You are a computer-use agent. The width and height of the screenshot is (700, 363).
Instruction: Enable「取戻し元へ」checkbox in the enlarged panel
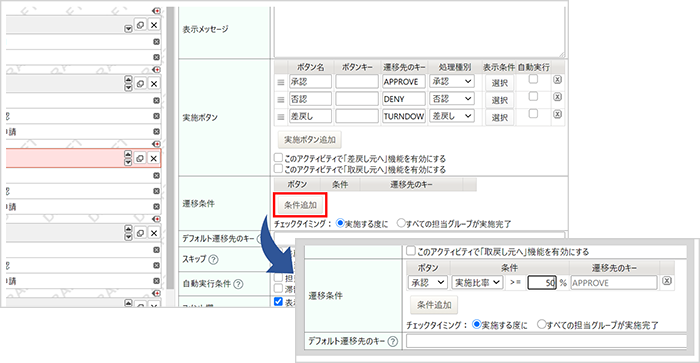(411, 251)
